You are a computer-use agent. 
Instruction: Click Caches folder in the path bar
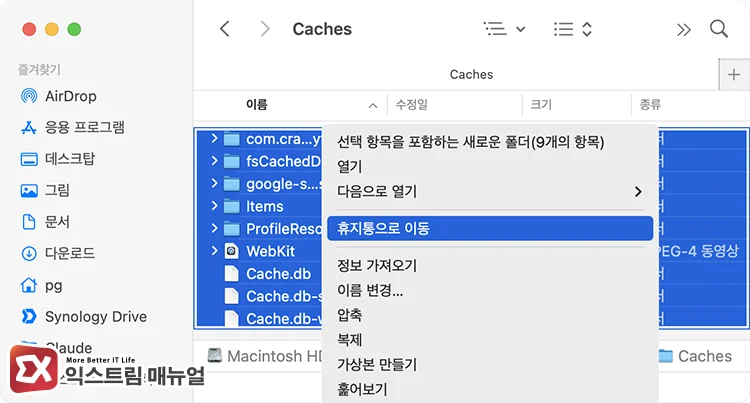[x=695, y=356]
